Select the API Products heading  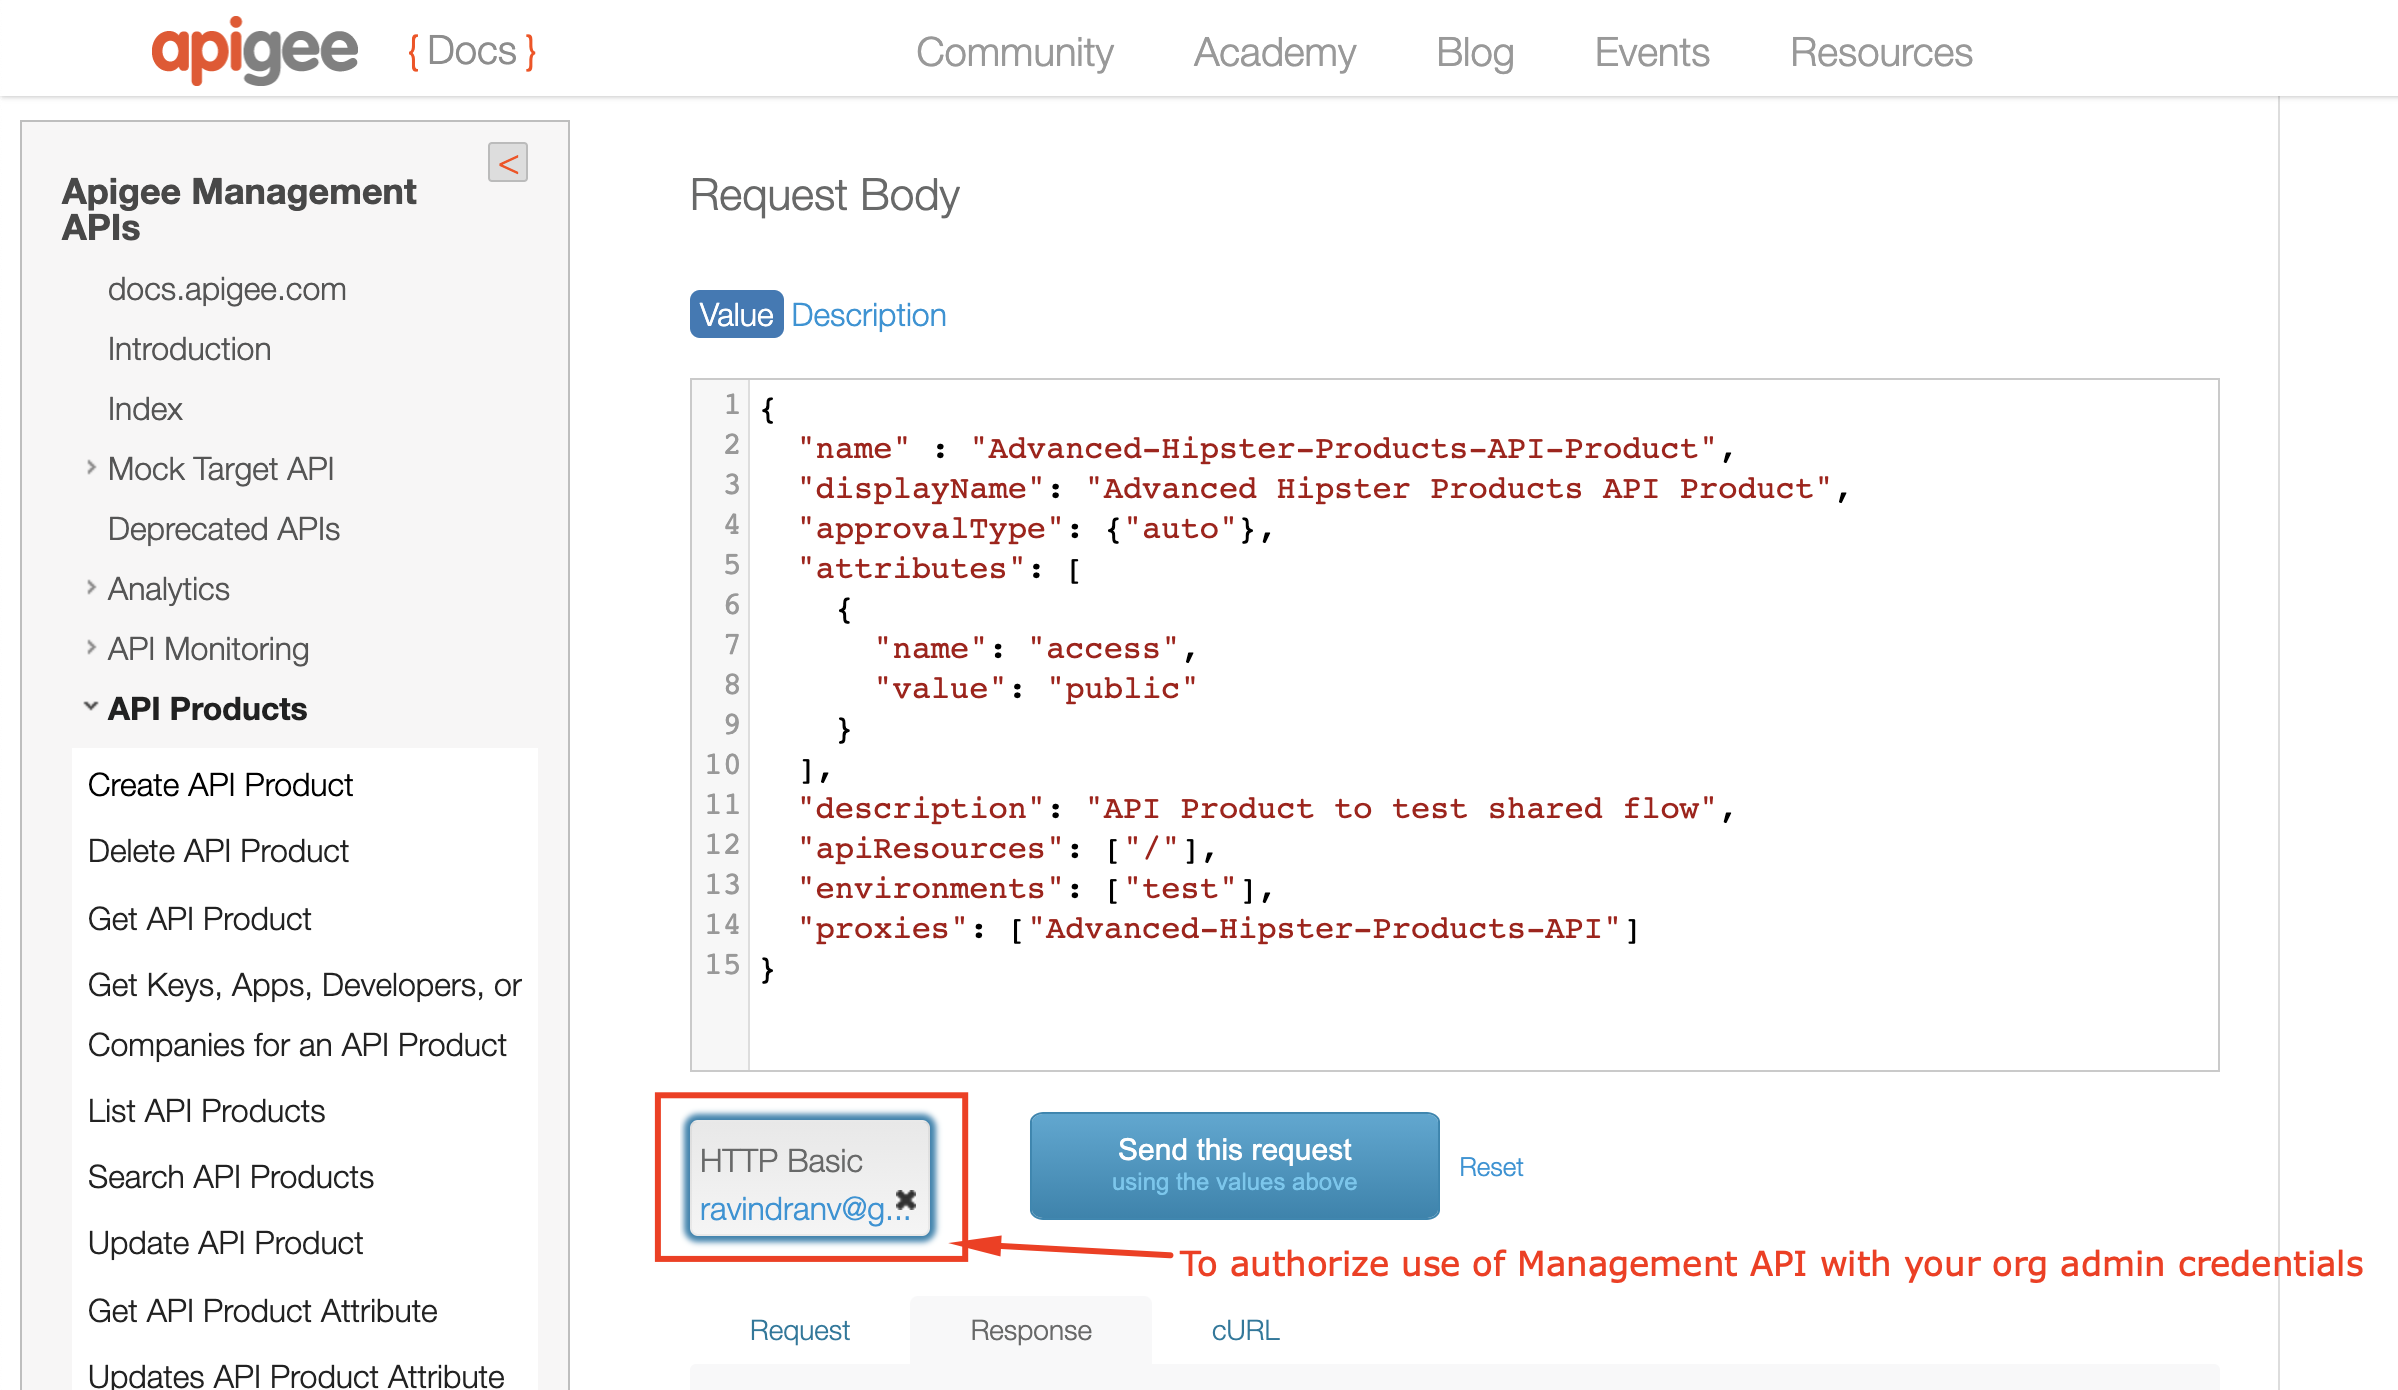207,709
